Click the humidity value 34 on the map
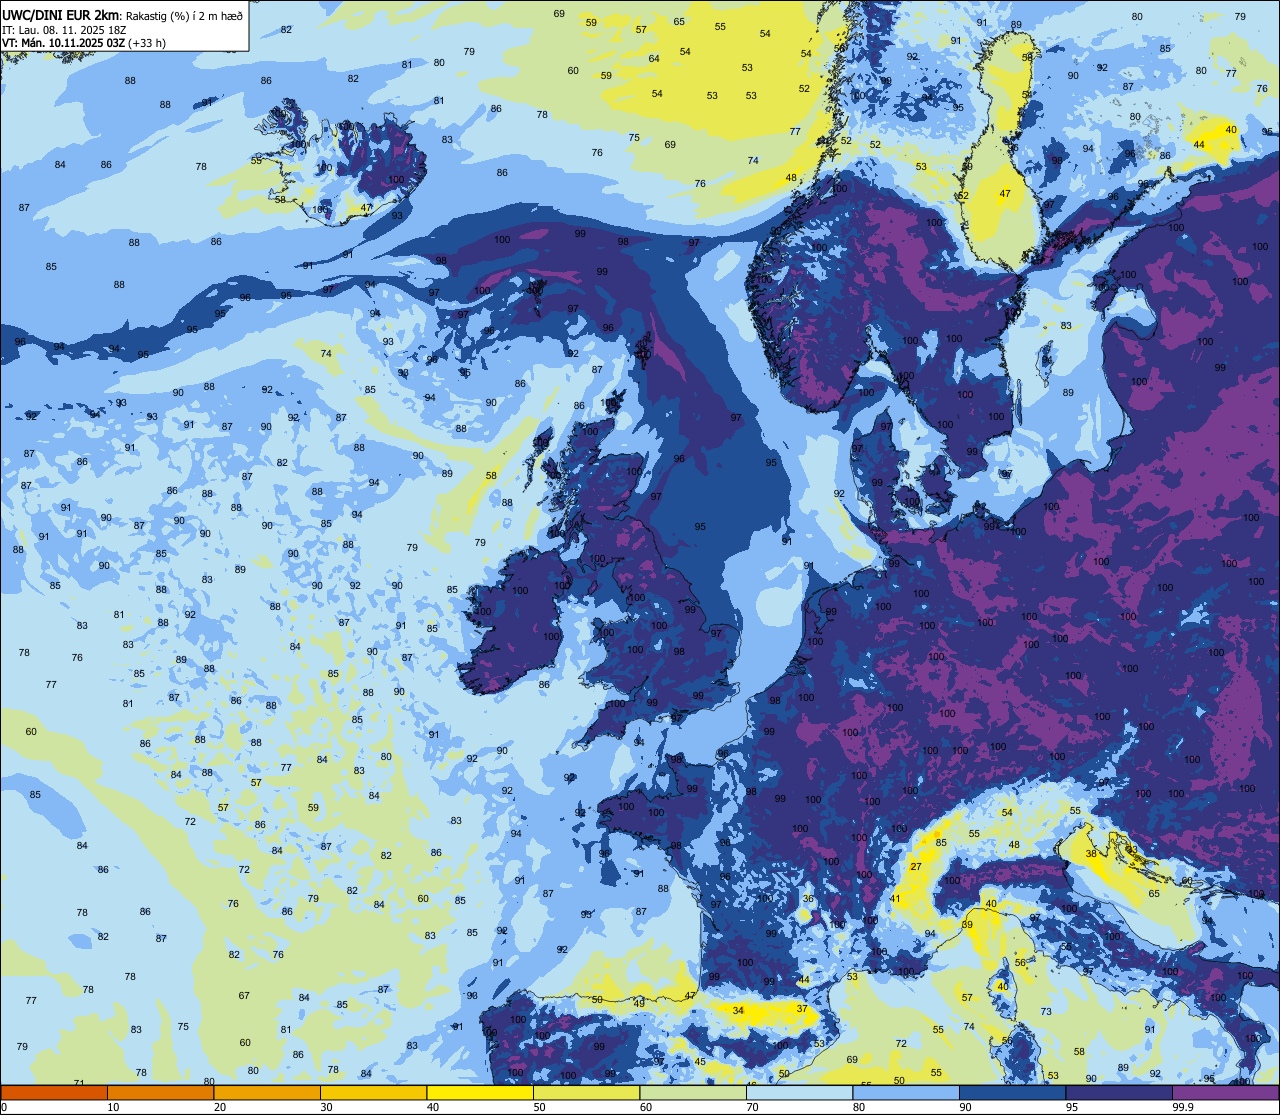This screenshot has width=1280, height=1115. click(738, 1010)
